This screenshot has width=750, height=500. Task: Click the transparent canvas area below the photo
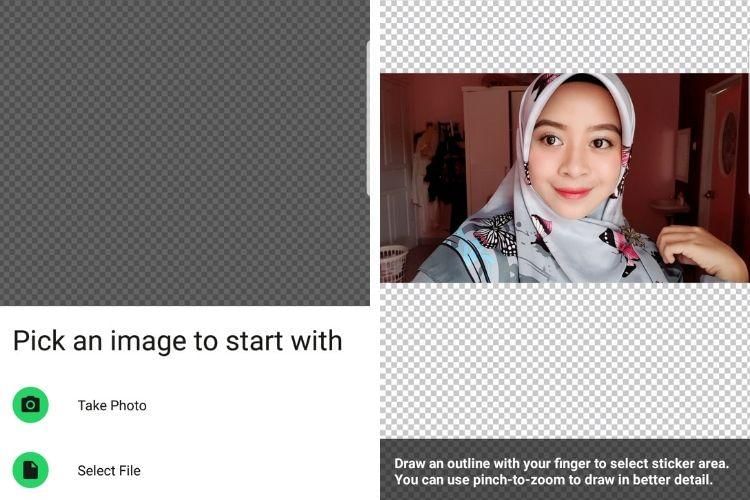564,360
